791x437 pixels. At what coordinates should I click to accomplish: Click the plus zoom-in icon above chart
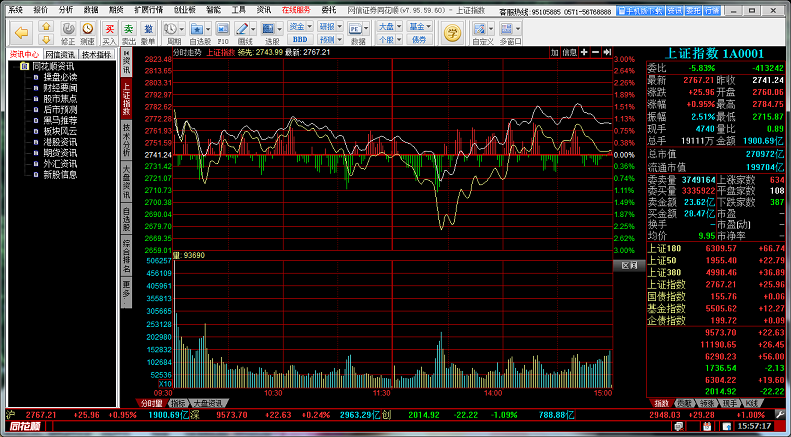tap(595, 51)
